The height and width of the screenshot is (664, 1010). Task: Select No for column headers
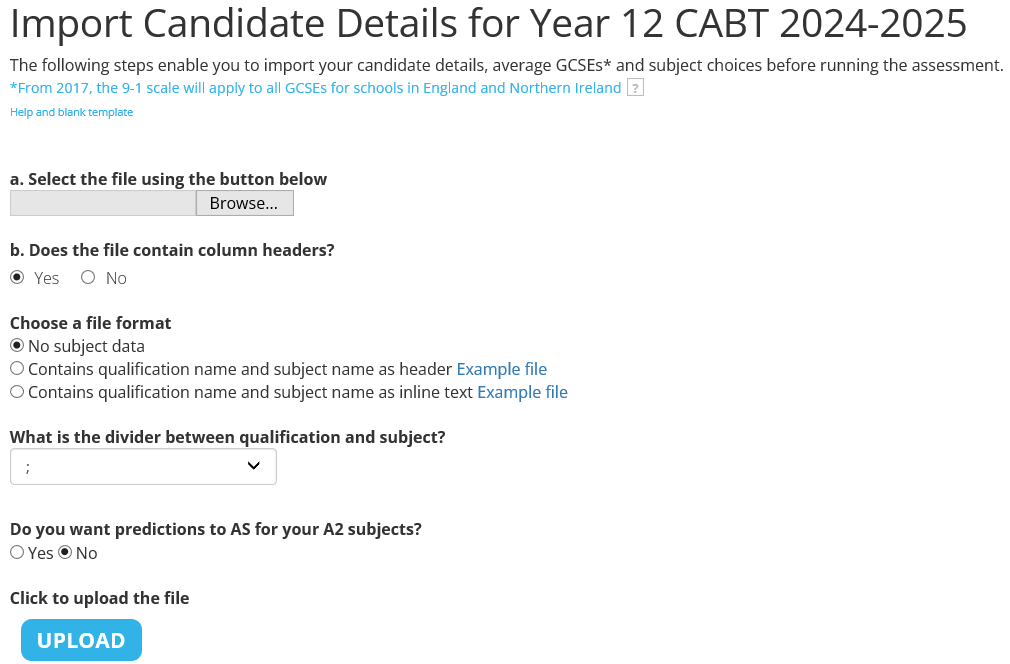point(88,277)
